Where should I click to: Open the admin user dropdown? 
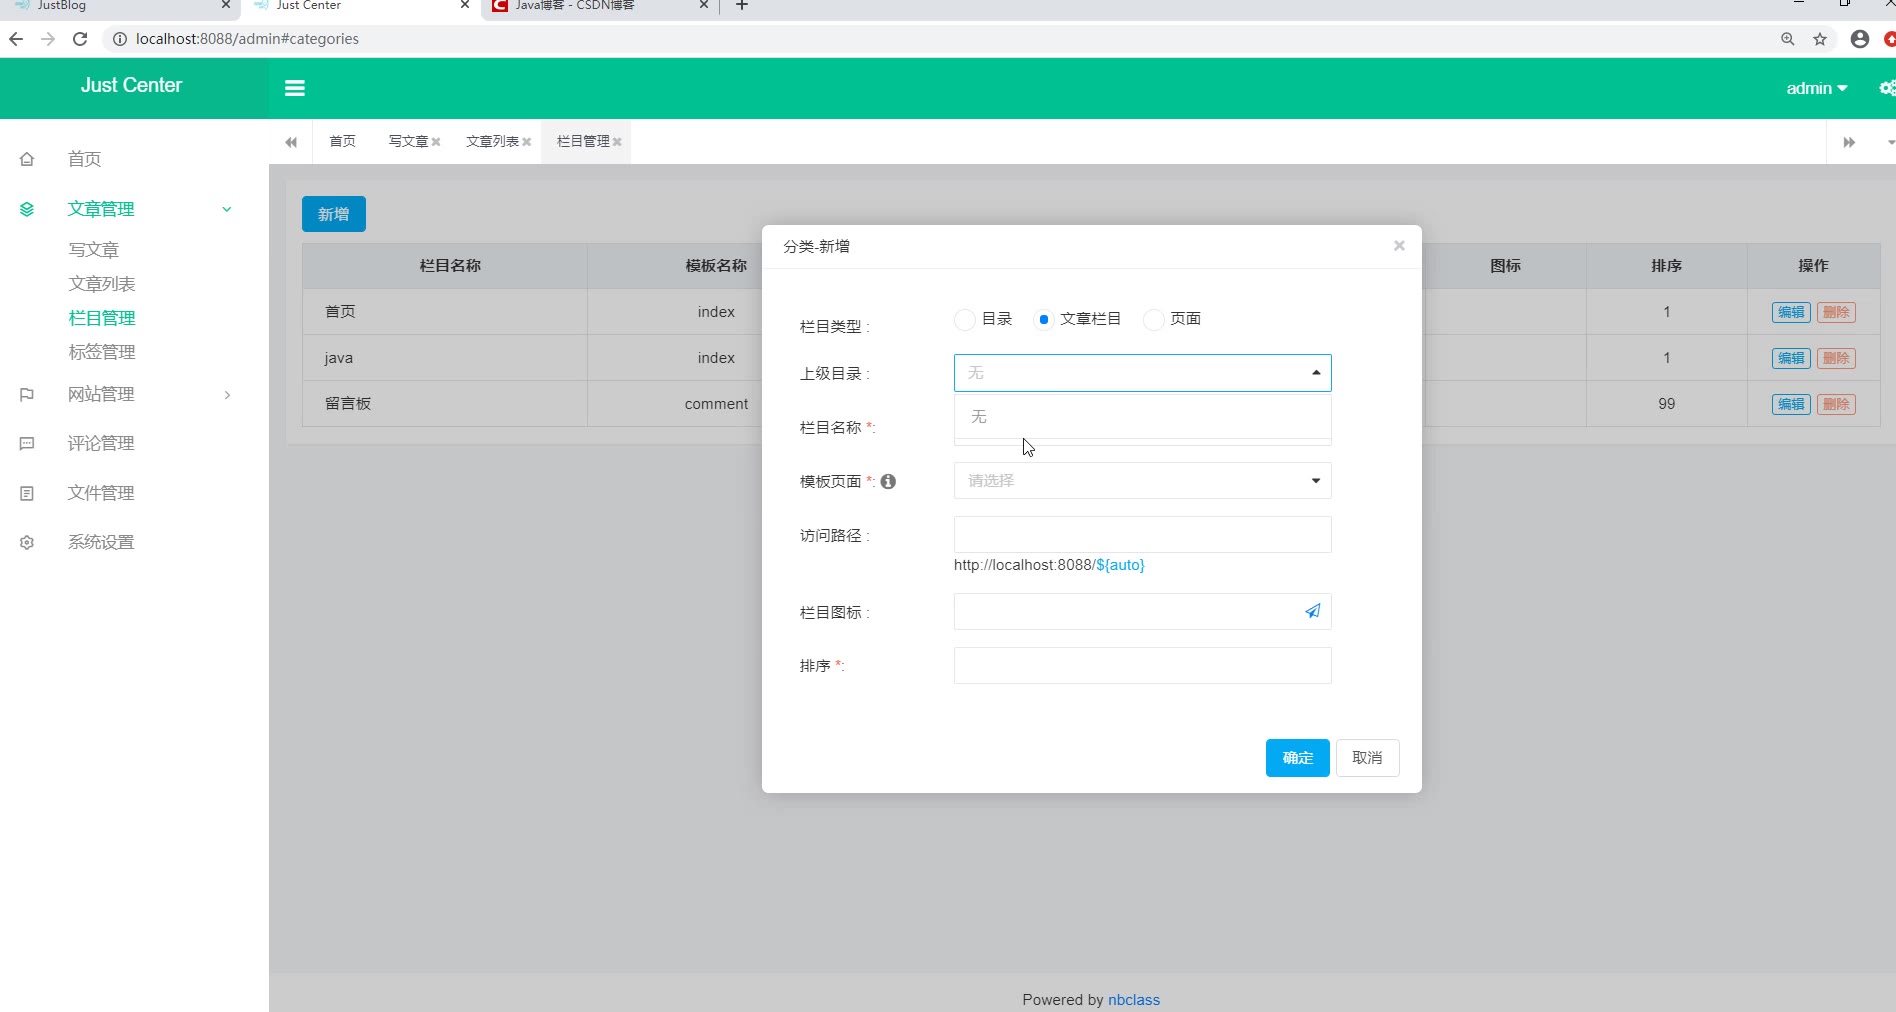pyautogui.click(x=1816, y=88)
